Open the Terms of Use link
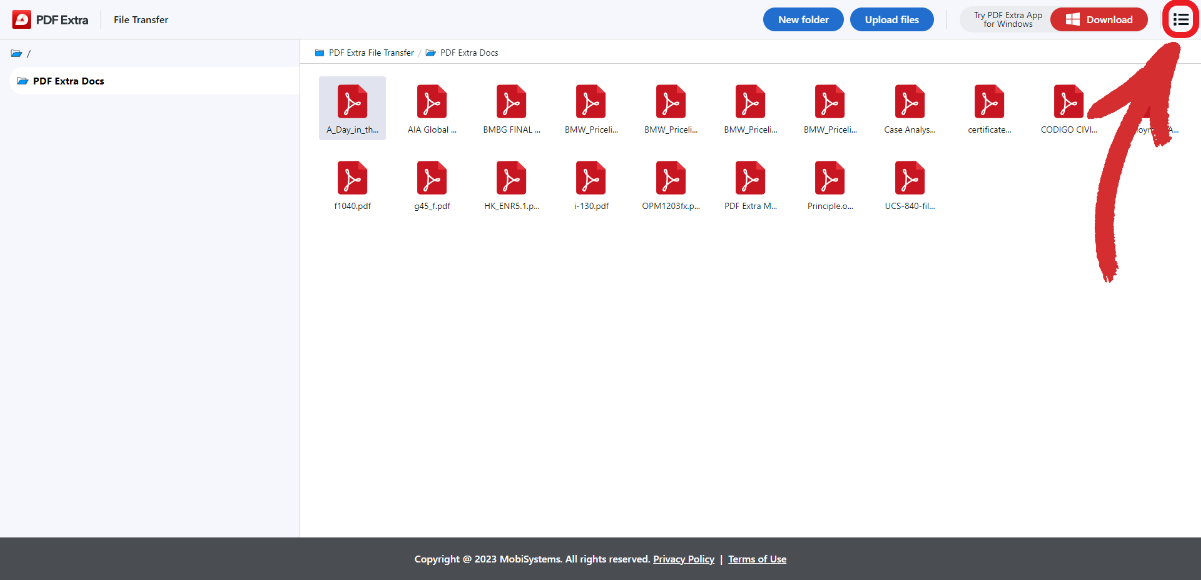Image resolution: width=1201 pixels, height=580 pixels. point(757,559)
